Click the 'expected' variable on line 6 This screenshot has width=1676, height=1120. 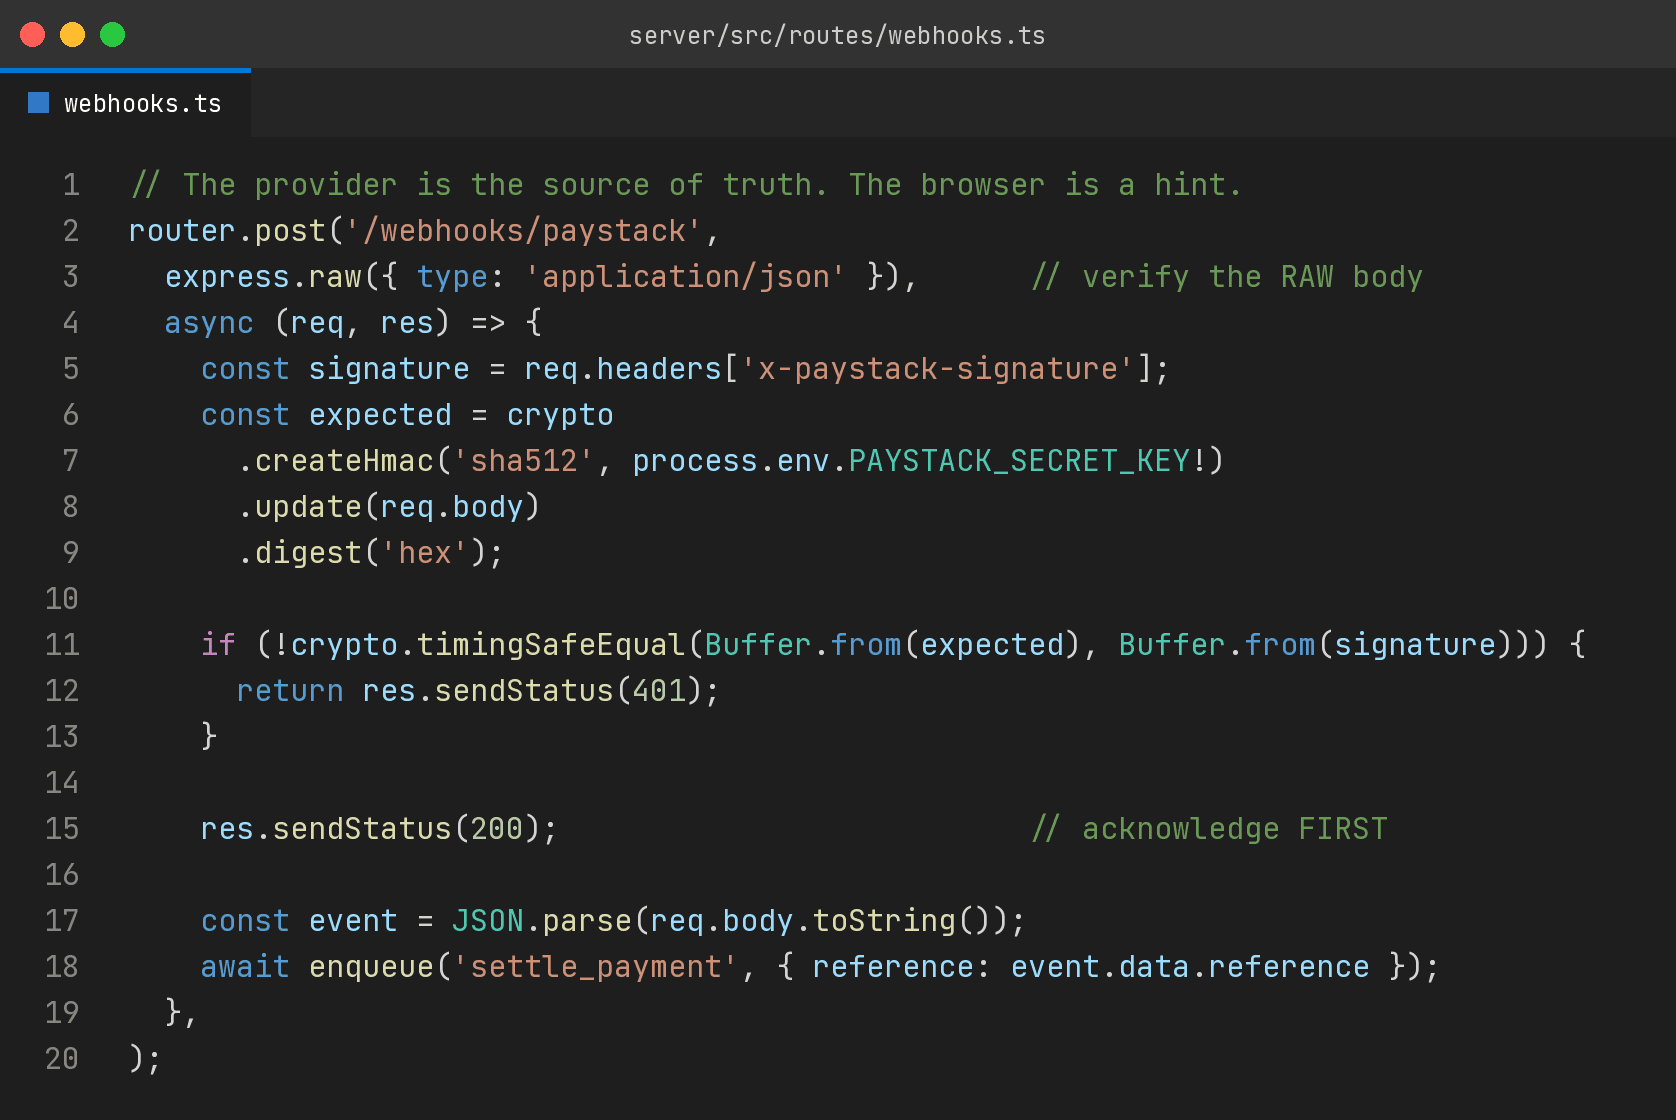tap(380, 415)
